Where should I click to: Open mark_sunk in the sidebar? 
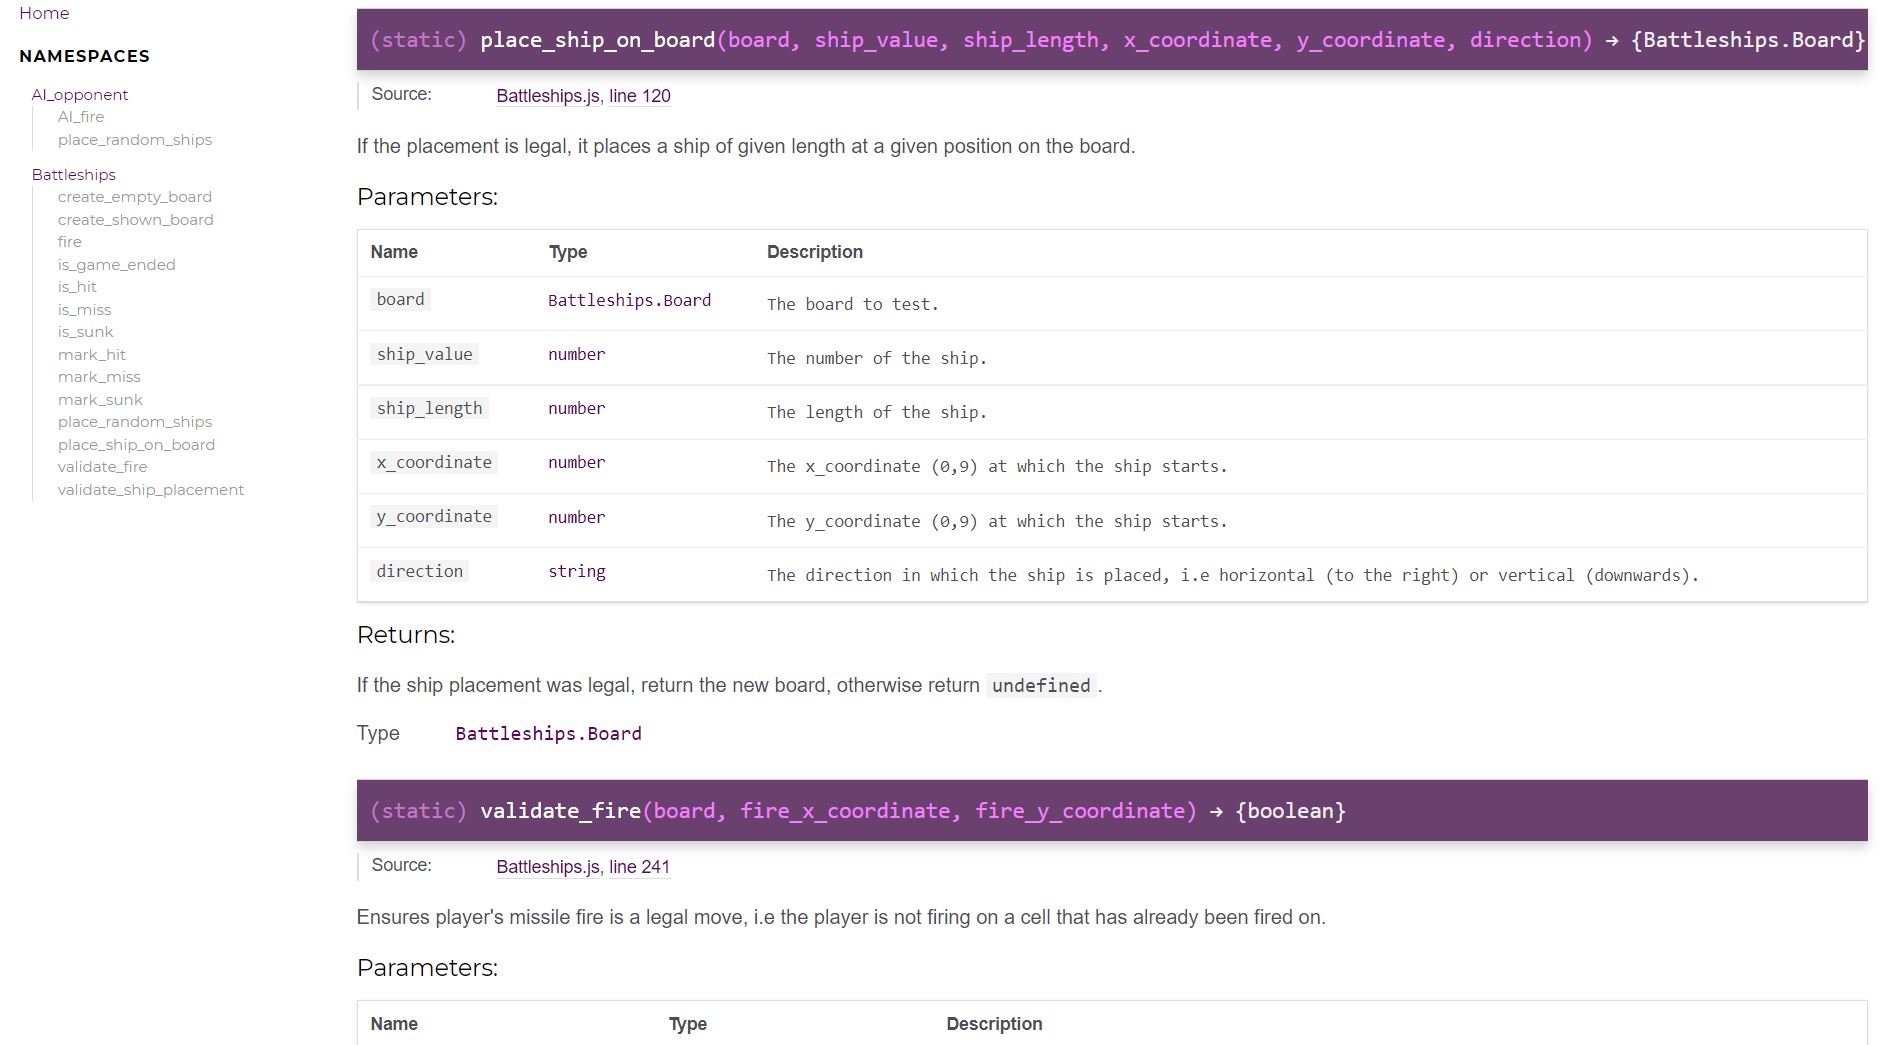tap(100, 400)
